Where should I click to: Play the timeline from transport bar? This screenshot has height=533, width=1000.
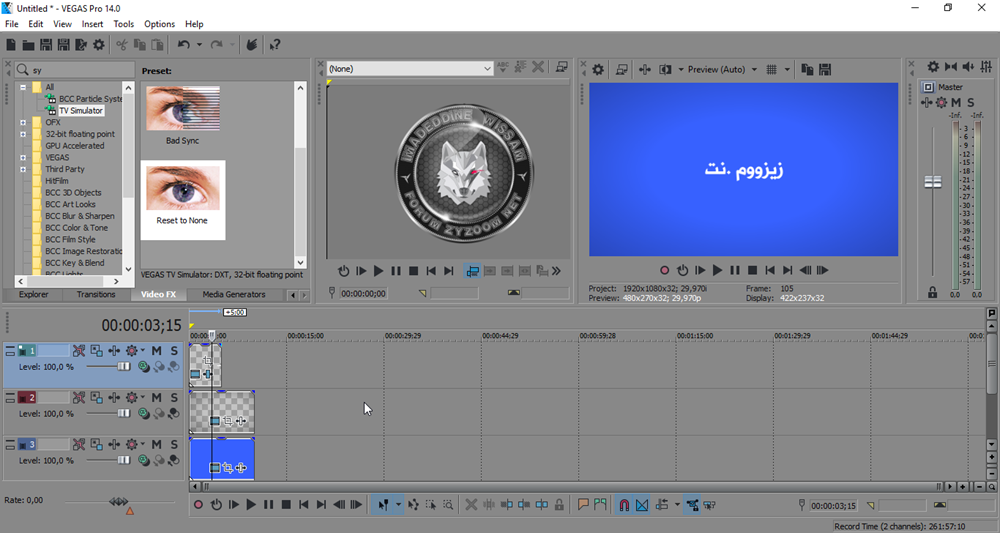tap(251, 505)
